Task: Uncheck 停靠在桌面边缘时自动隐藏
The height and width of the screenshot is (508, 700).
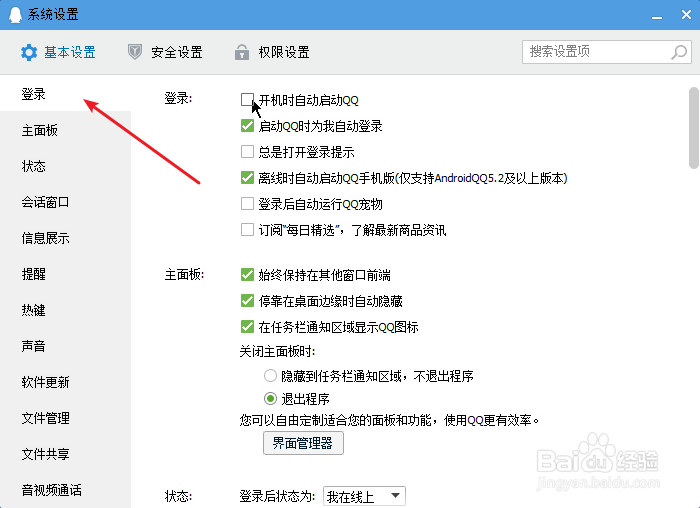Action: (x=247, y=300)
